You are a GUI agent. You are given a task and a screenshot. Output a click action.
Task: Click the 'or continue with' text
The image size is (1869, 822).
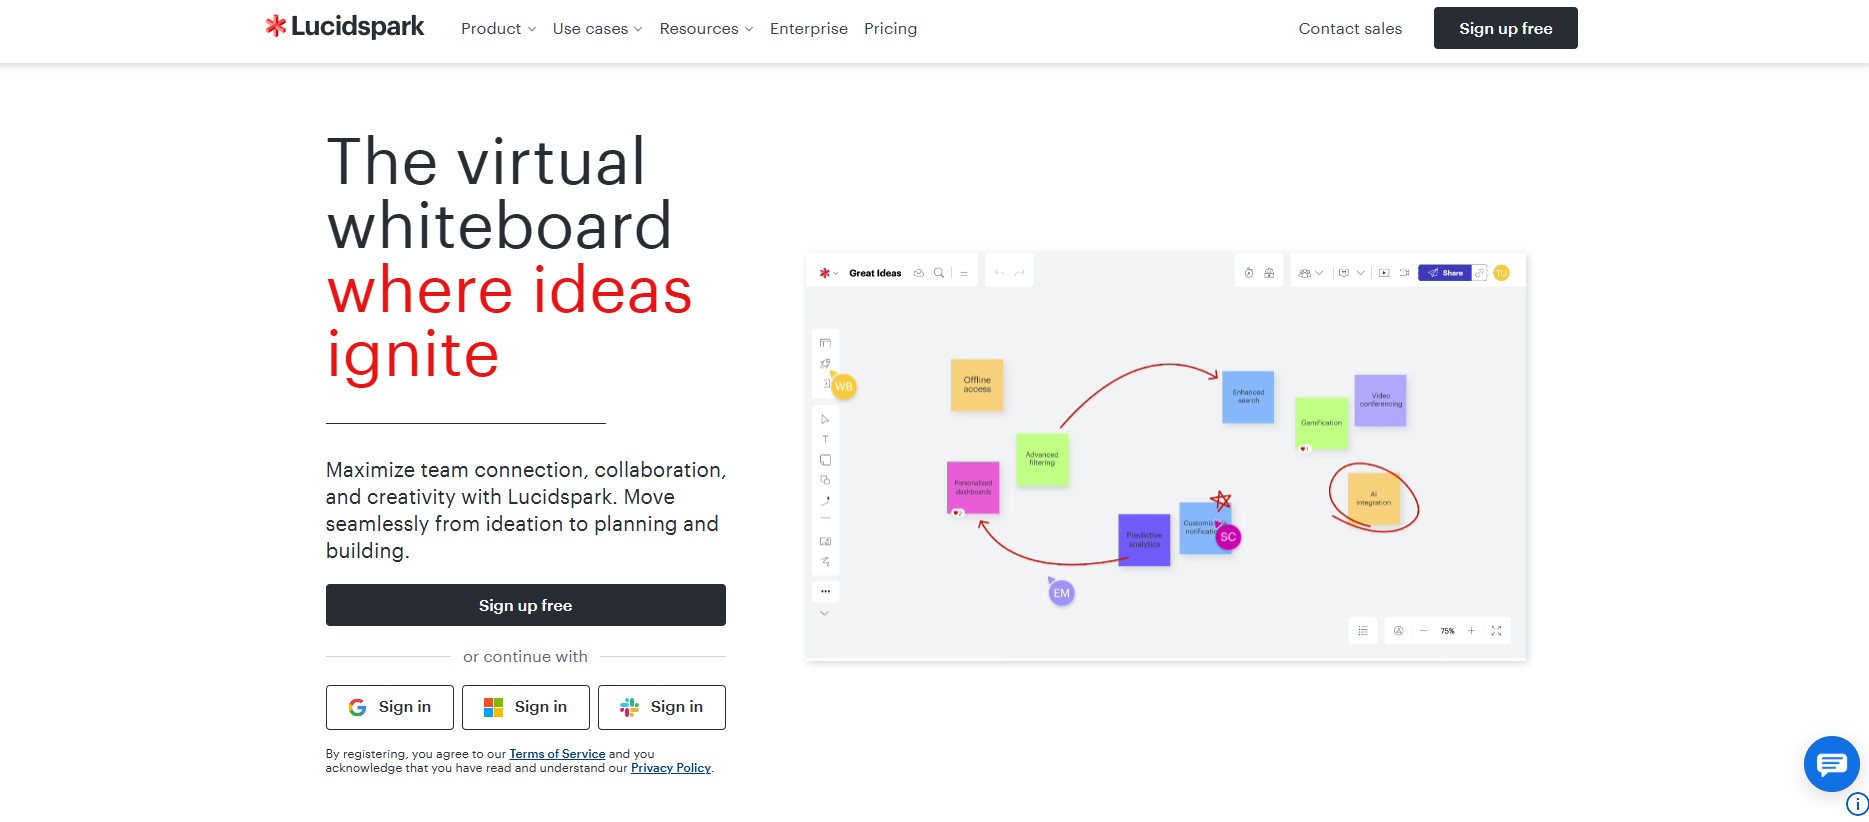525,657
